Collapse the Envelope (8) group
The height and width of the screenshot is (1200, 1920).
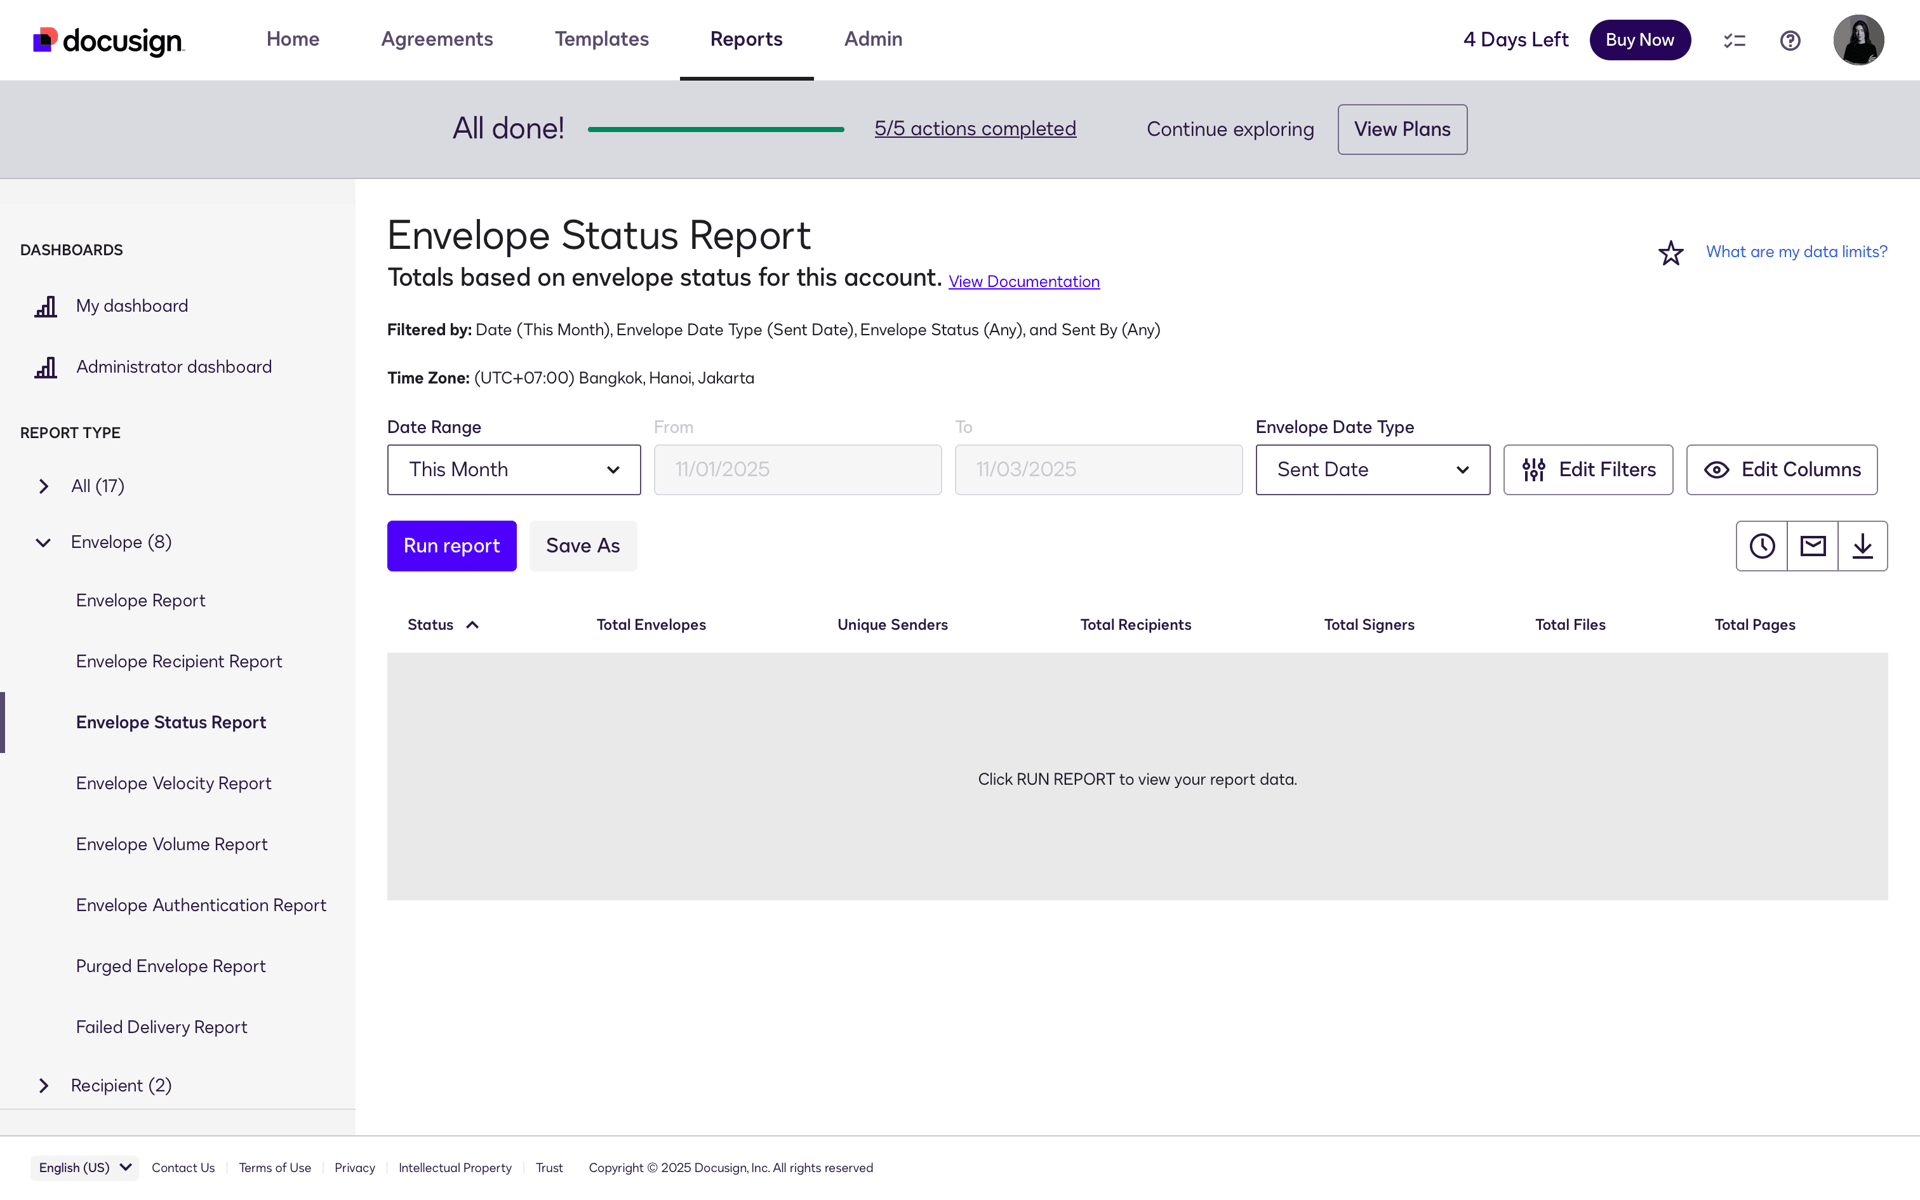coord(43,542)
